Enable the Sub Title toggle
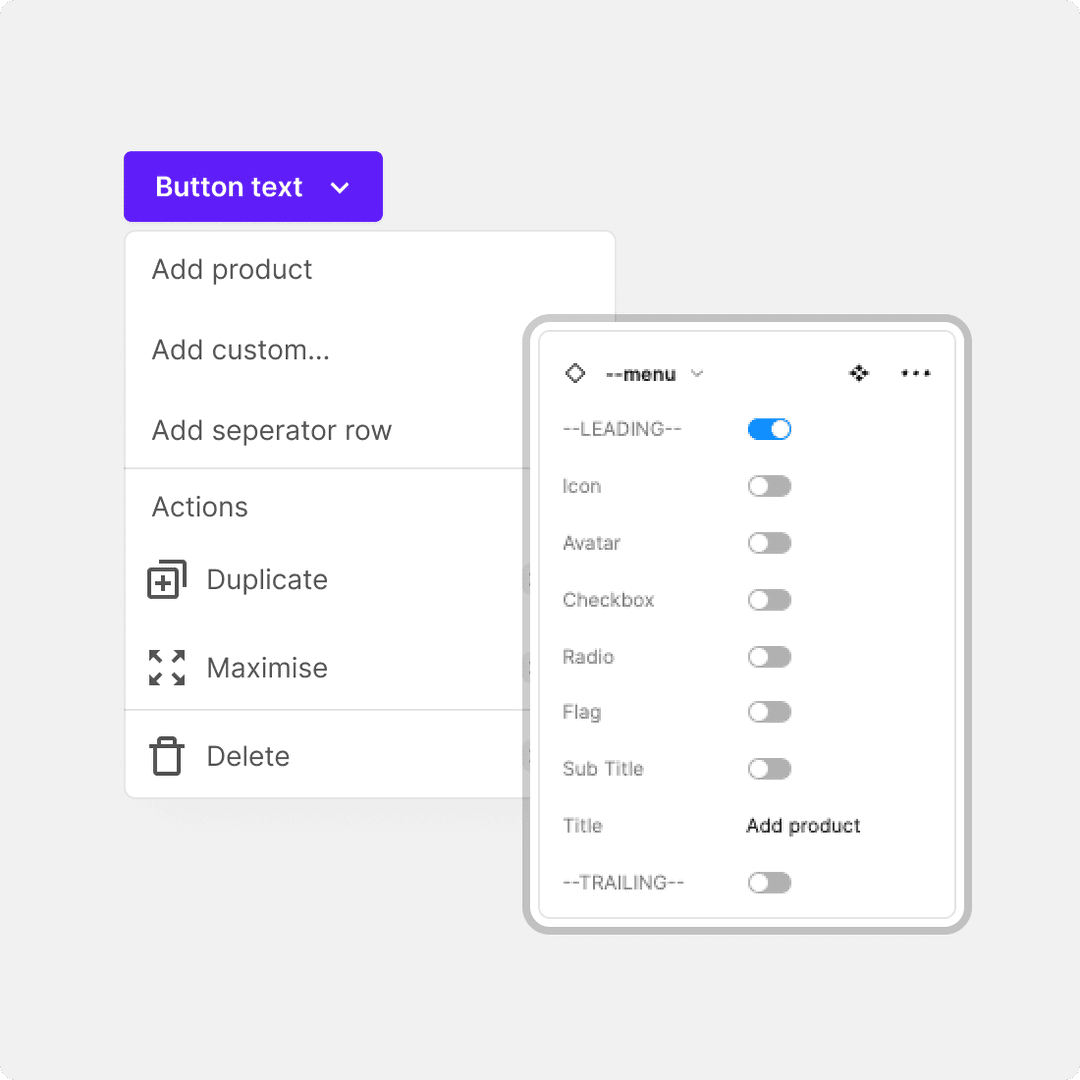 (769, 769)
